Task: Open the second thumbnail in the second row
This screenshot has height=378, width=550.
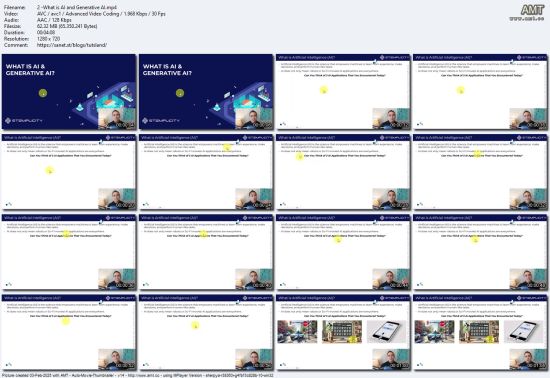Action: click(x=206, y=172)
